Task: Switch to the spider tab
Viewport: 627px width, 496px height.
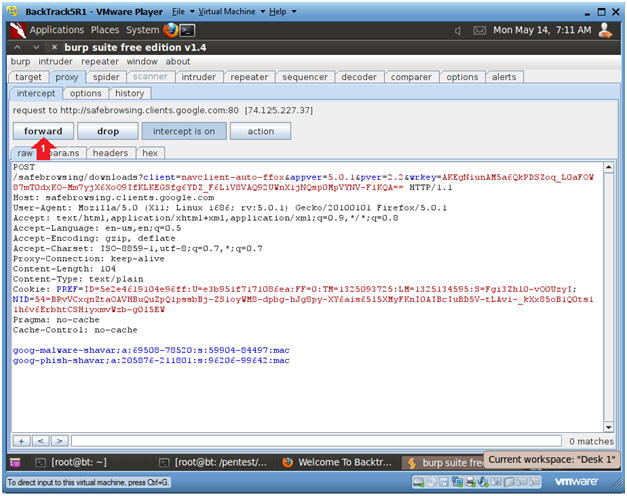Action: click(106, 77)
